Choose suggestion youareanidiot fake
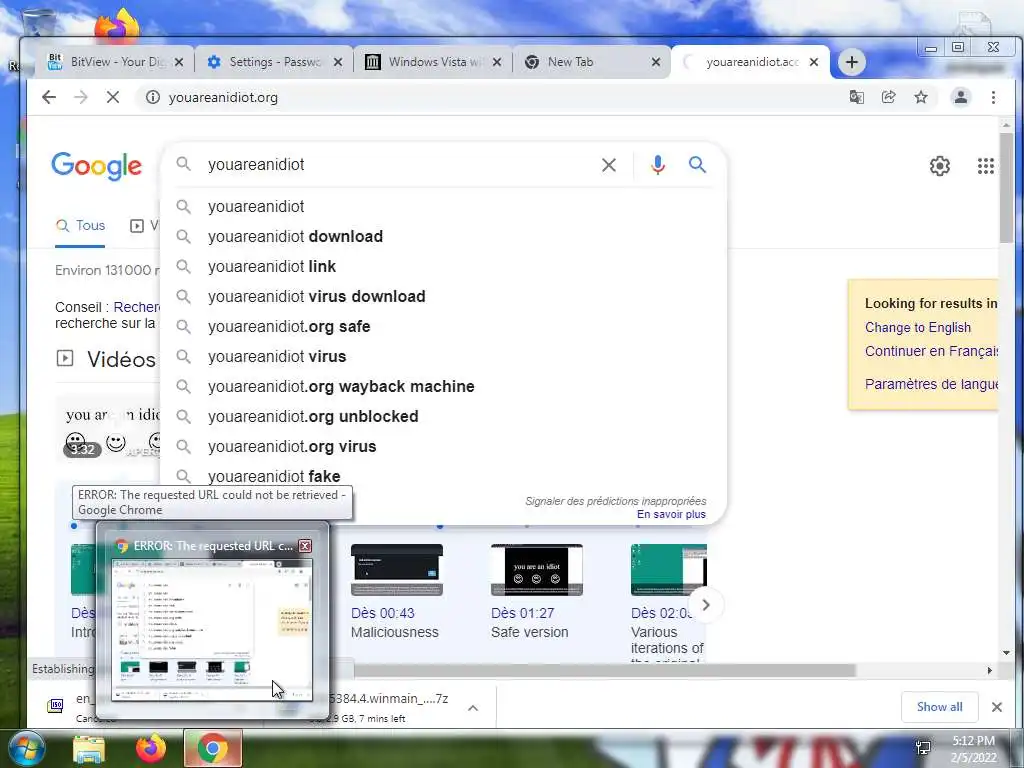Screen dimensions: 1024x768 tap(443, 477)
